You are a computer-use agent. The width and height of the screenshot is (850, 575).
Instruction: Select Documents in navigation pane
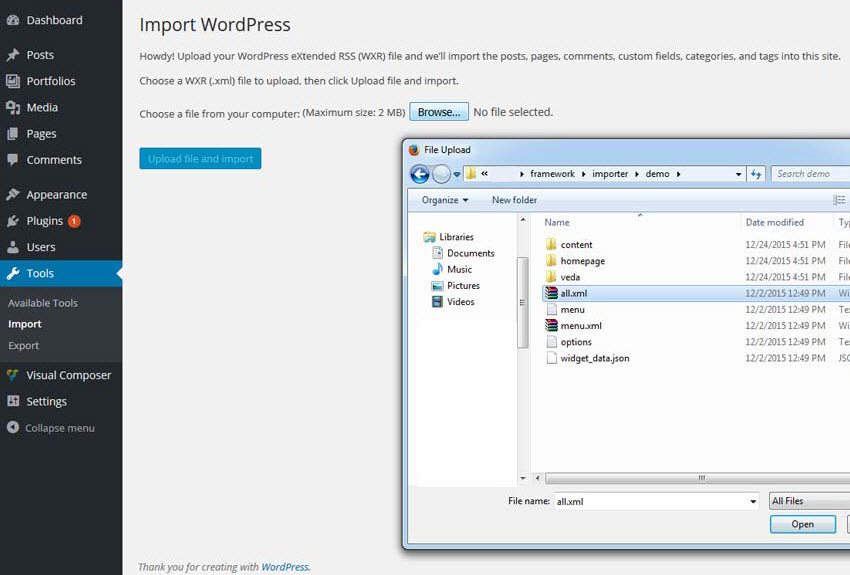pyautogui.click(x=471, y=253)
